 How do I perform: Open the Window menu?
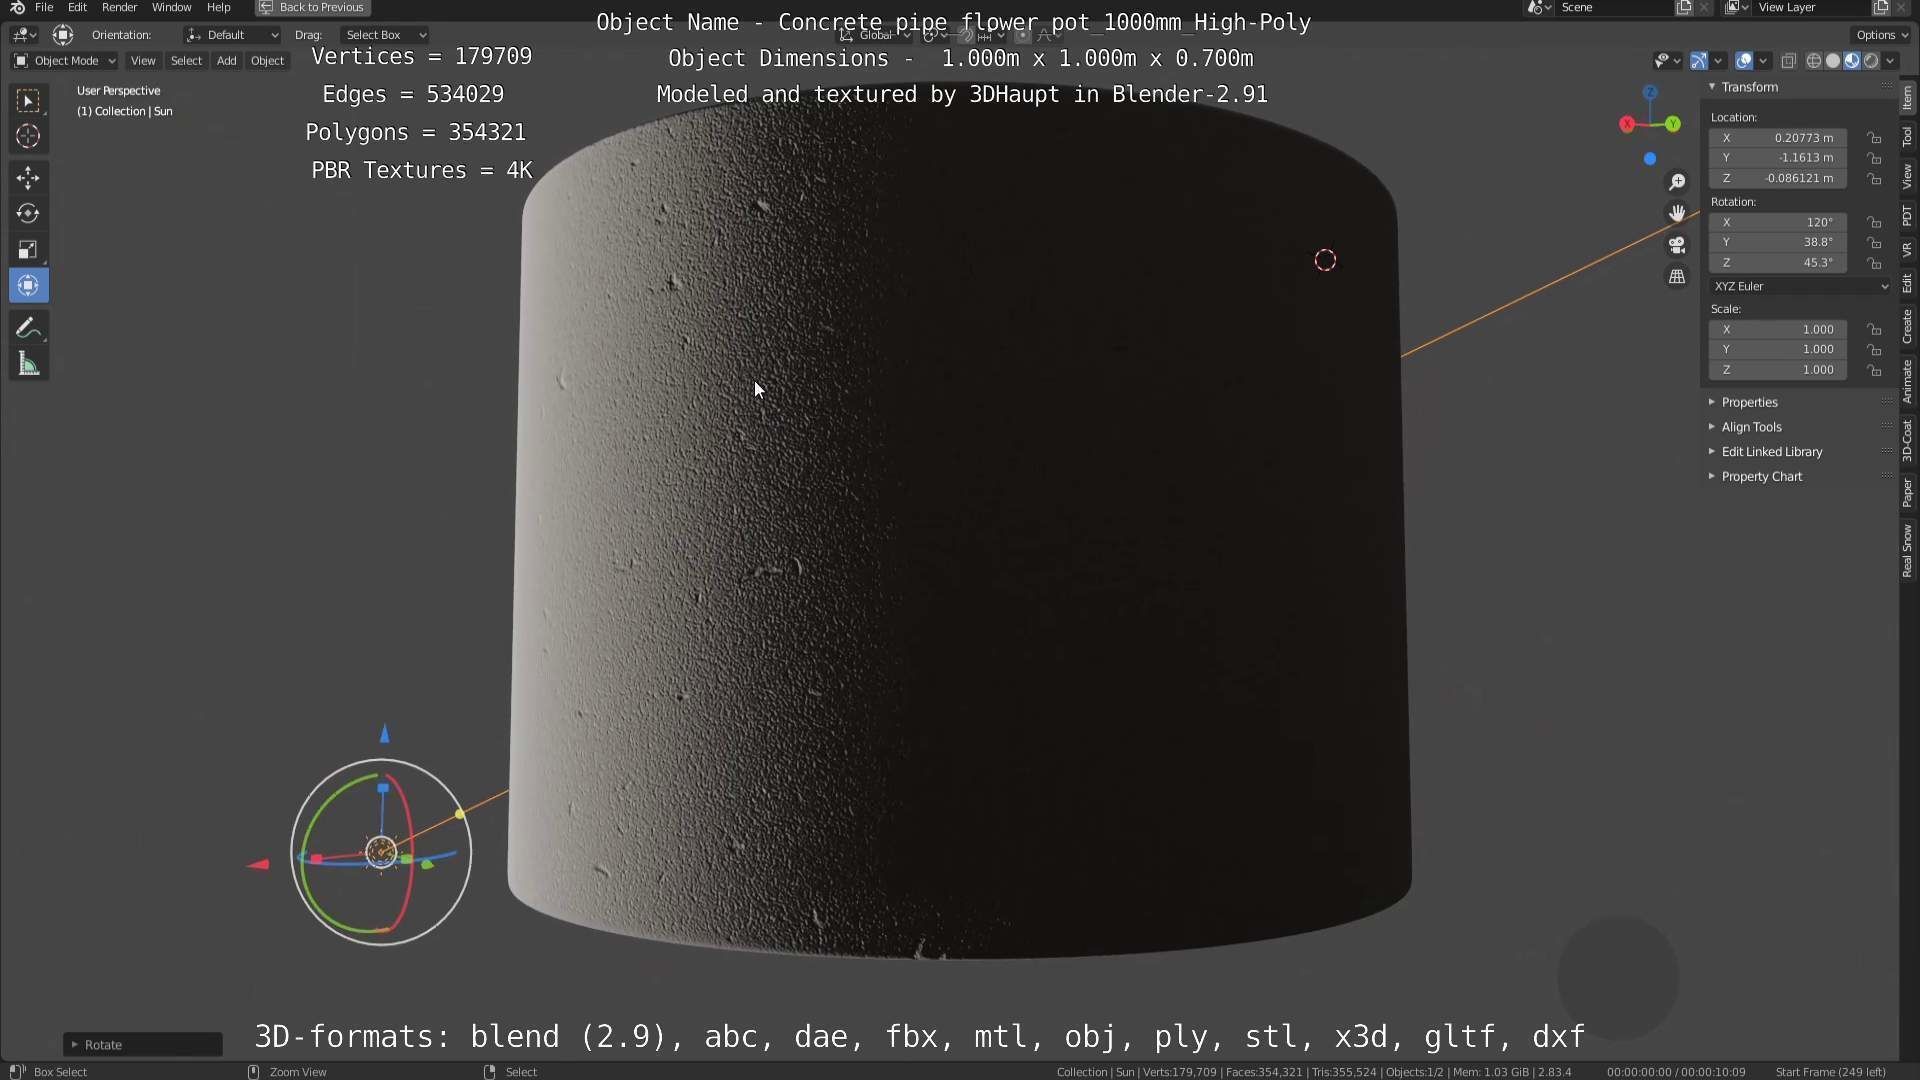point(171,7)
